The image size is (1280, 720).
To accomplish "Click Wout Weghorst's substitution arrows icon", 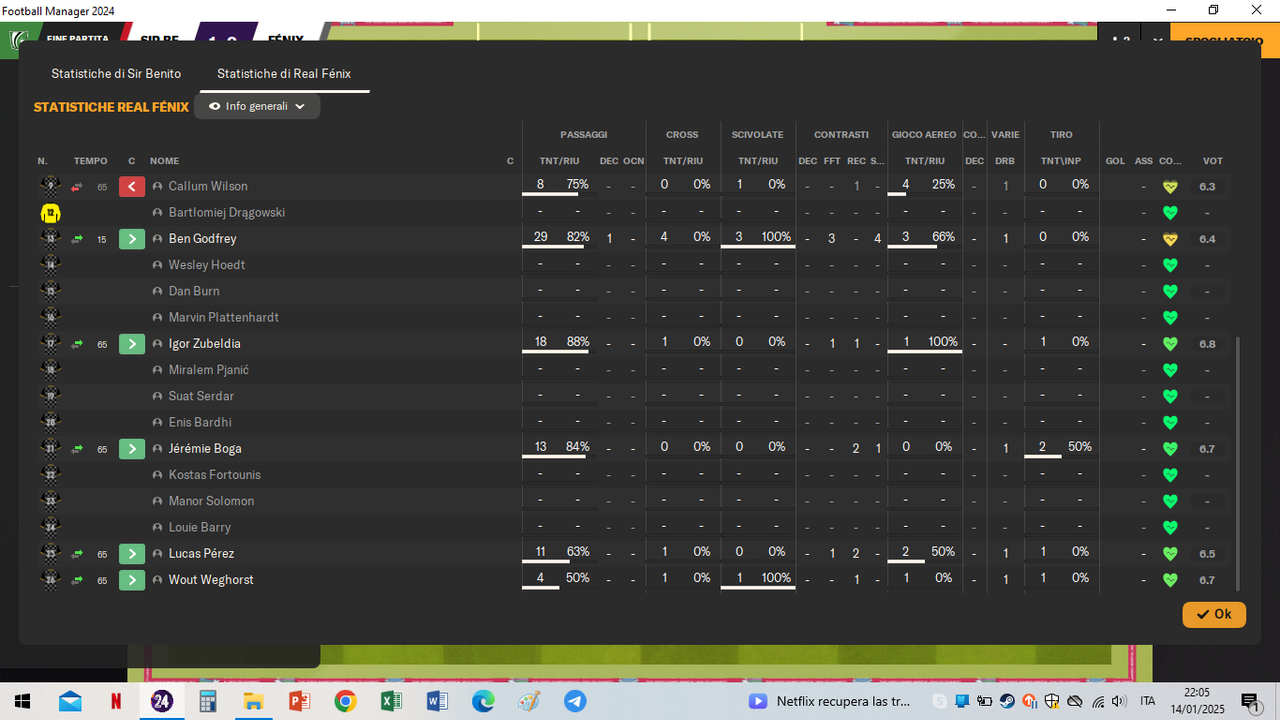I will click(77, 580).
